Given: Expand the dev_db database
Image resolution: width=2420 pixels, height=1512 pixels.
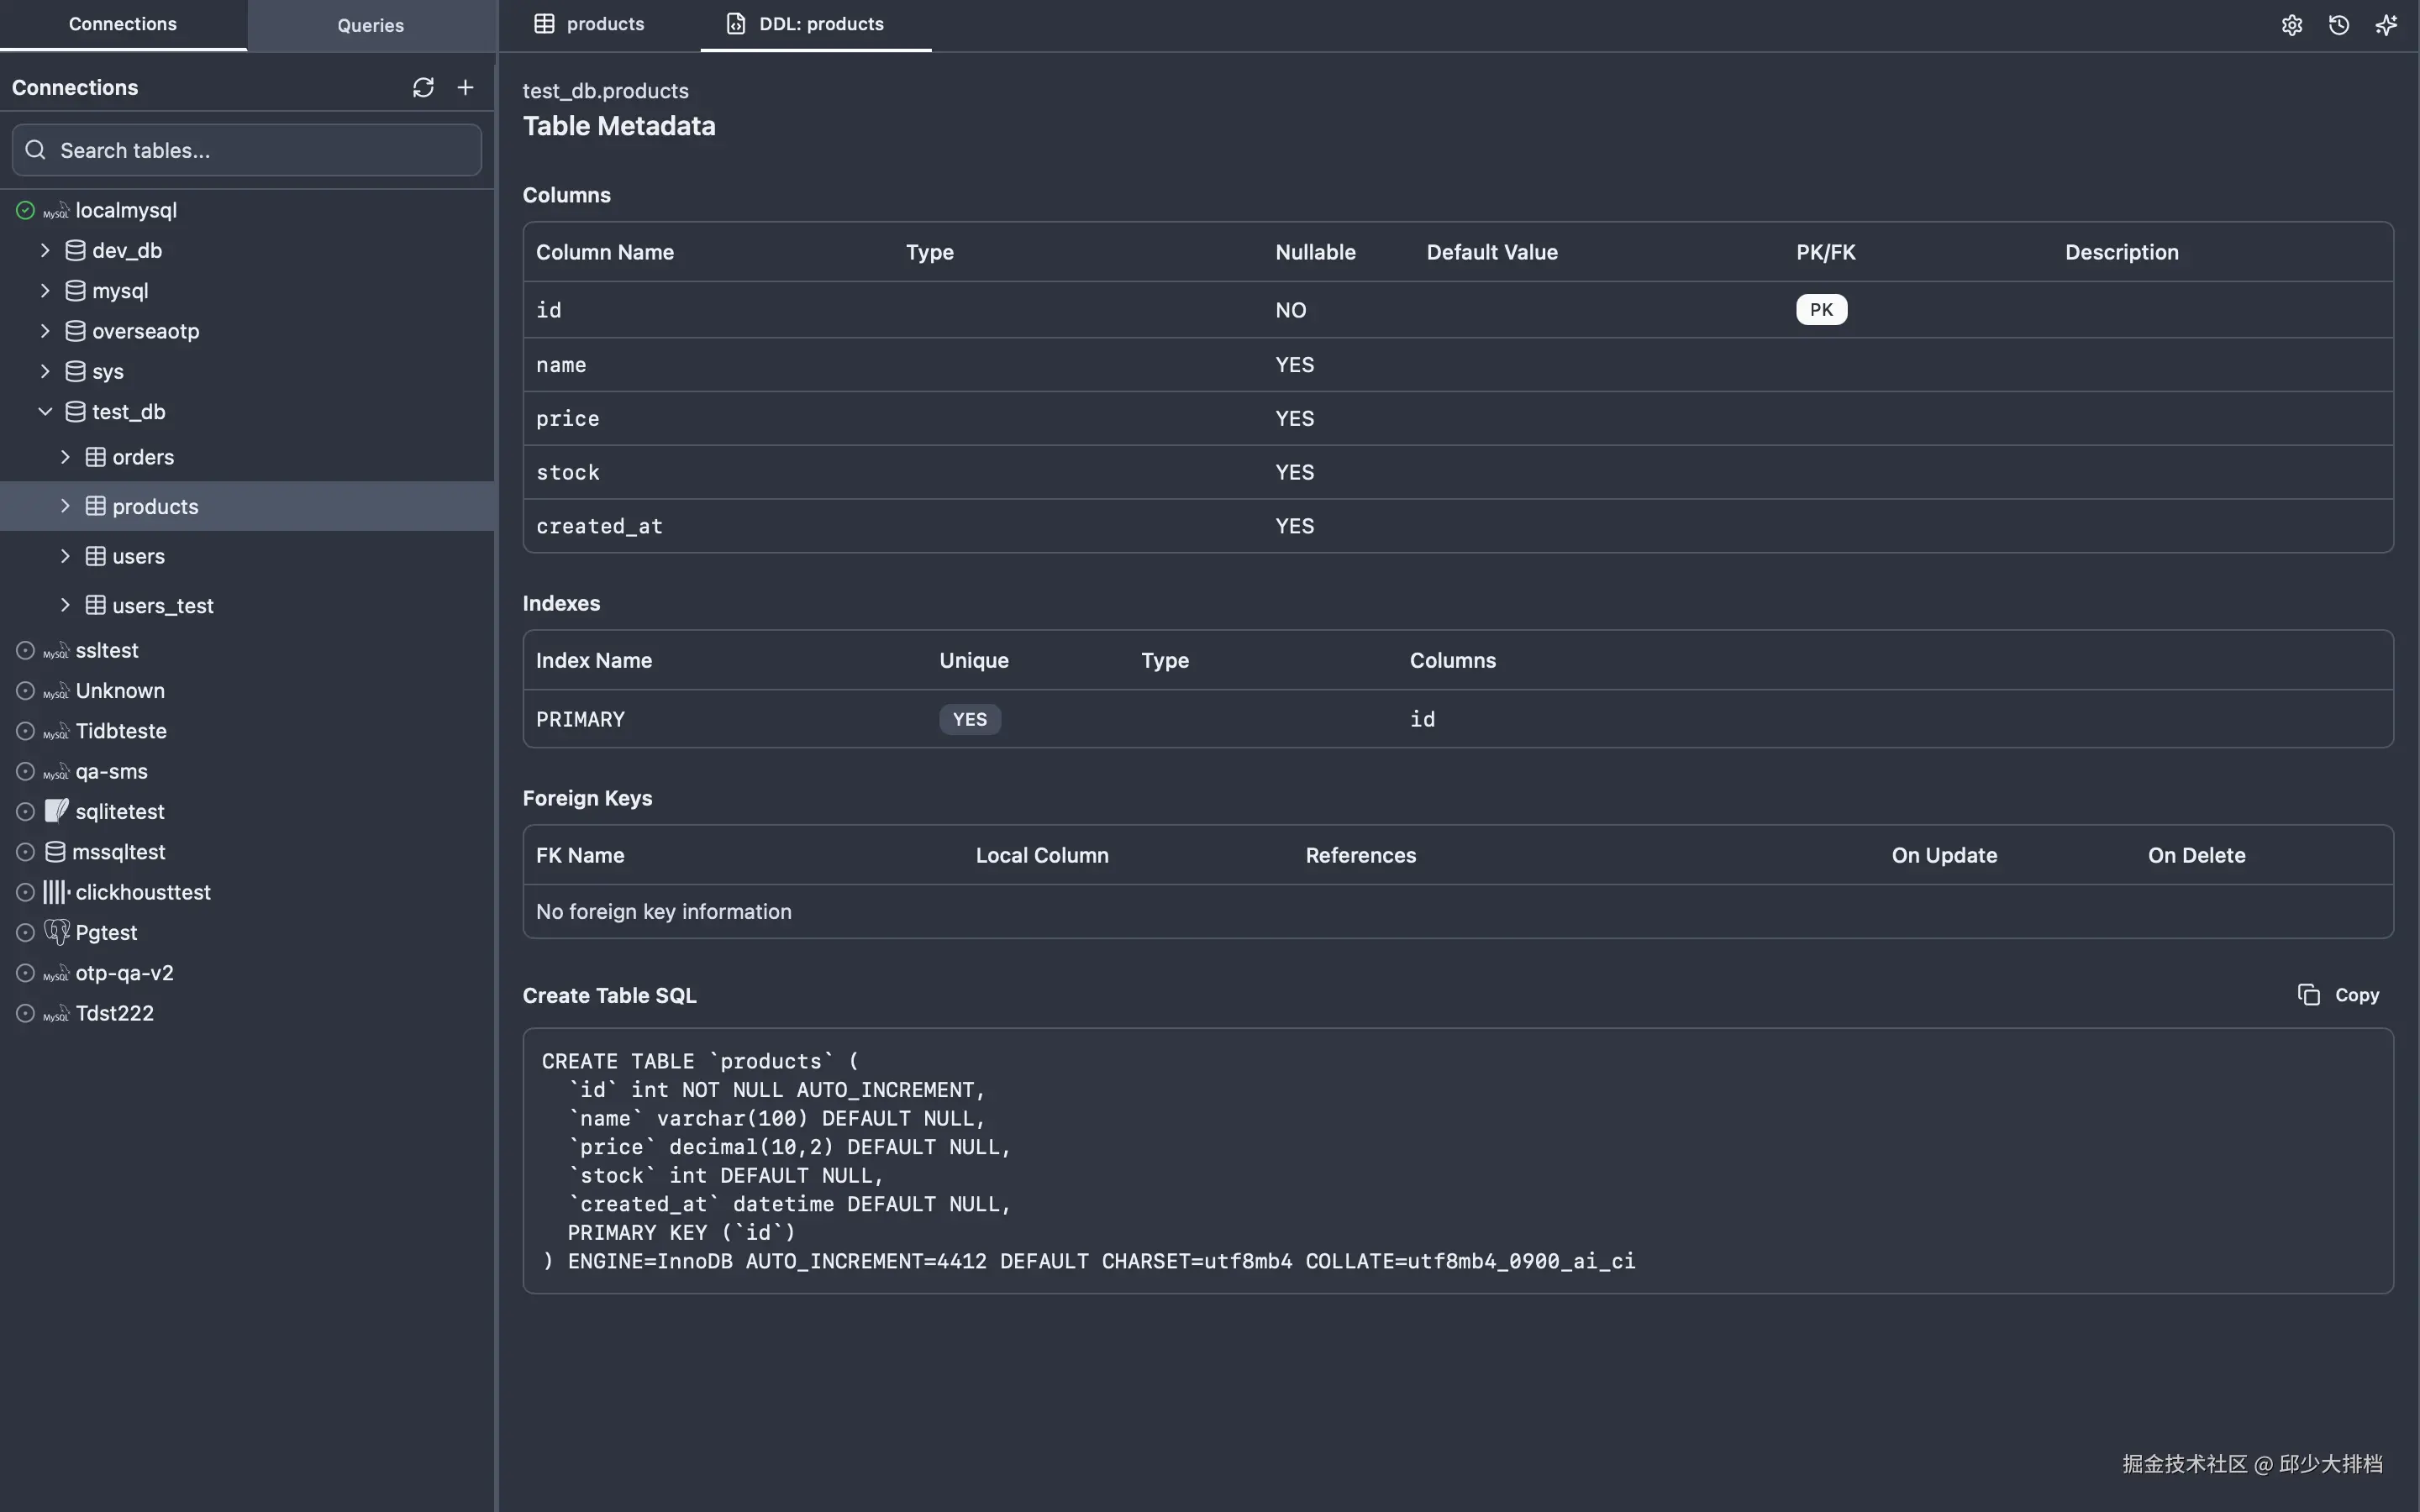Looking at the screenshot, I should point(45,250).
